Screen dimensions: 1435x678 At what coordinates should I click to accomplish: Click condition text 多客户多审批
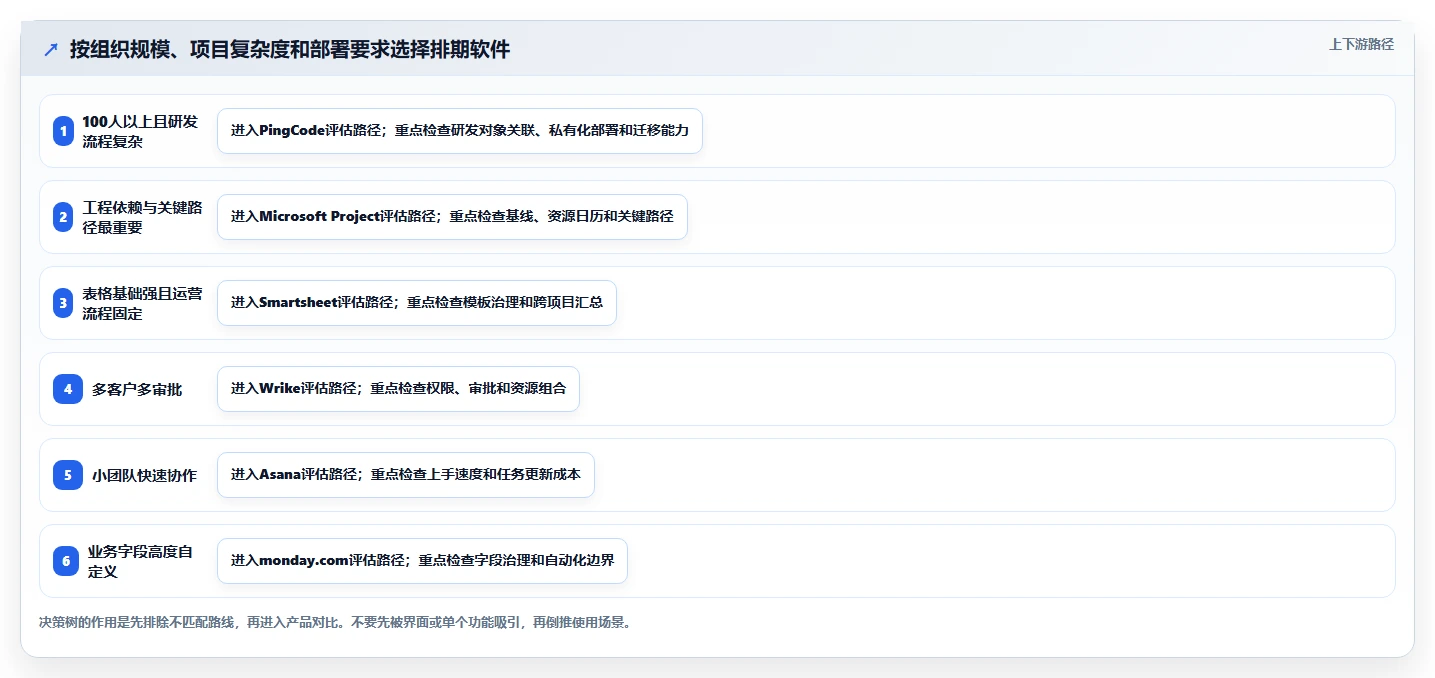pos(137,389)
